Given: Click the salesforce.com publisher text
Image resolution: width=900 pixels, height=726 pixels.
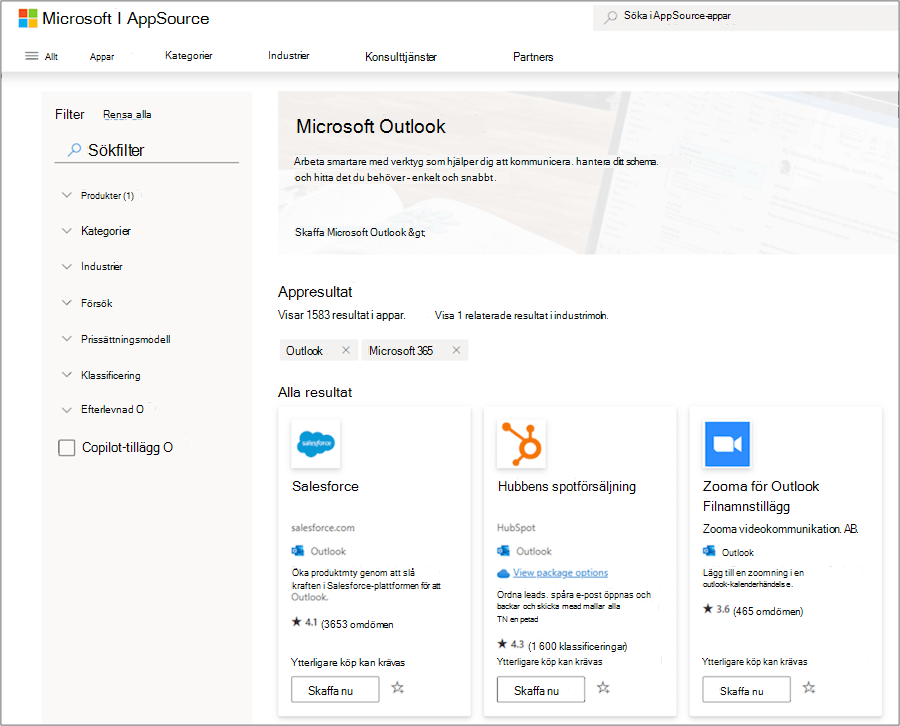Looking at the screenshot, I should 323,527.
